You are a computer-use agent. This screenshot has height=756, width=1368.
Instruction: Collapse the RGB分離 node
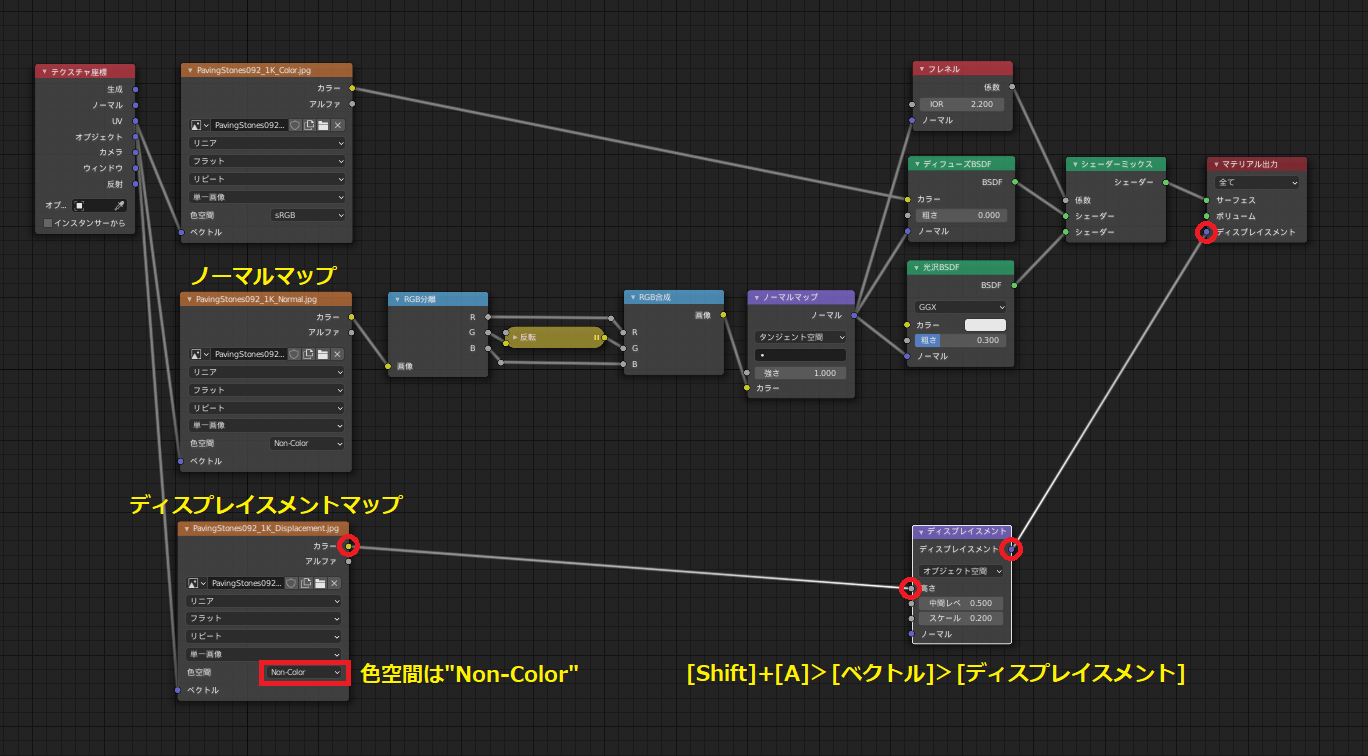pos(396,299)
